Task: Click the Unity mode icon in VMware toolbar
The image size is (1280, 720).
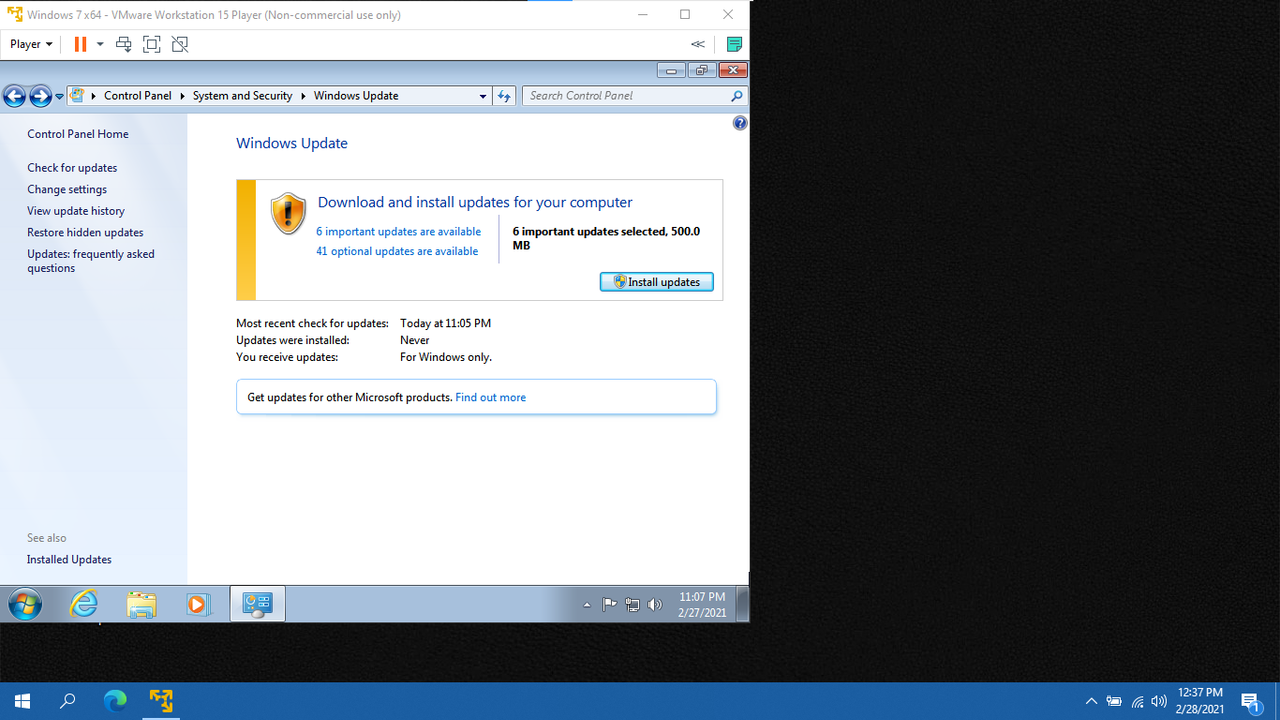Action: point(180,44)
